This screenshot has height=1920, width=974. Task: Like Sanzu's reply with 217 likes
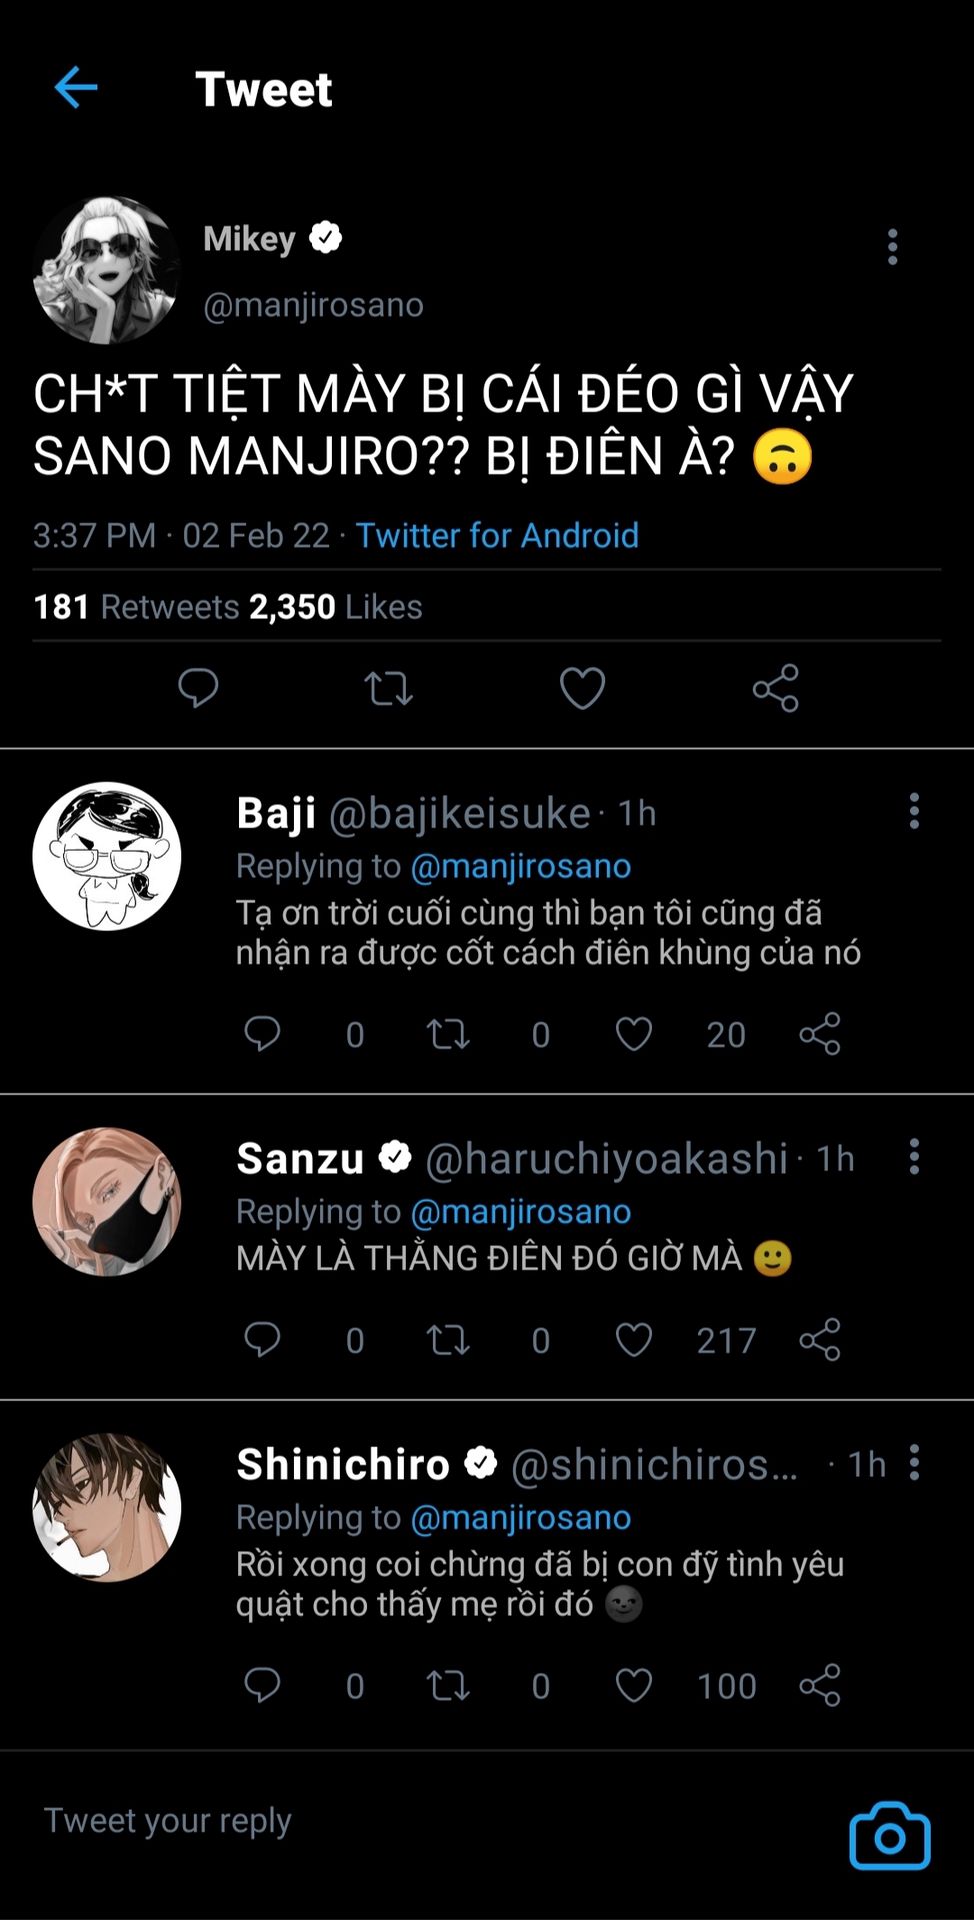633,1340
